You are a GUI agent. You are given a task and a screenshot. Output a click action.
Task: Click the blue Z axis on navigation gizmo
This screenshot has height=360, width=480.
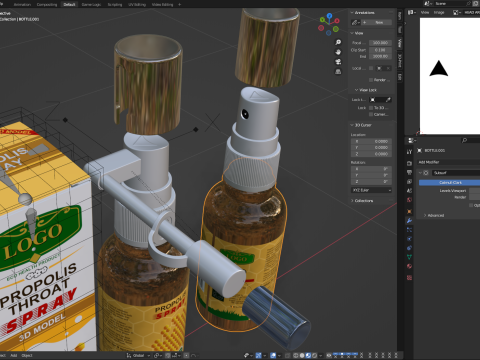(x=329, y=16)
